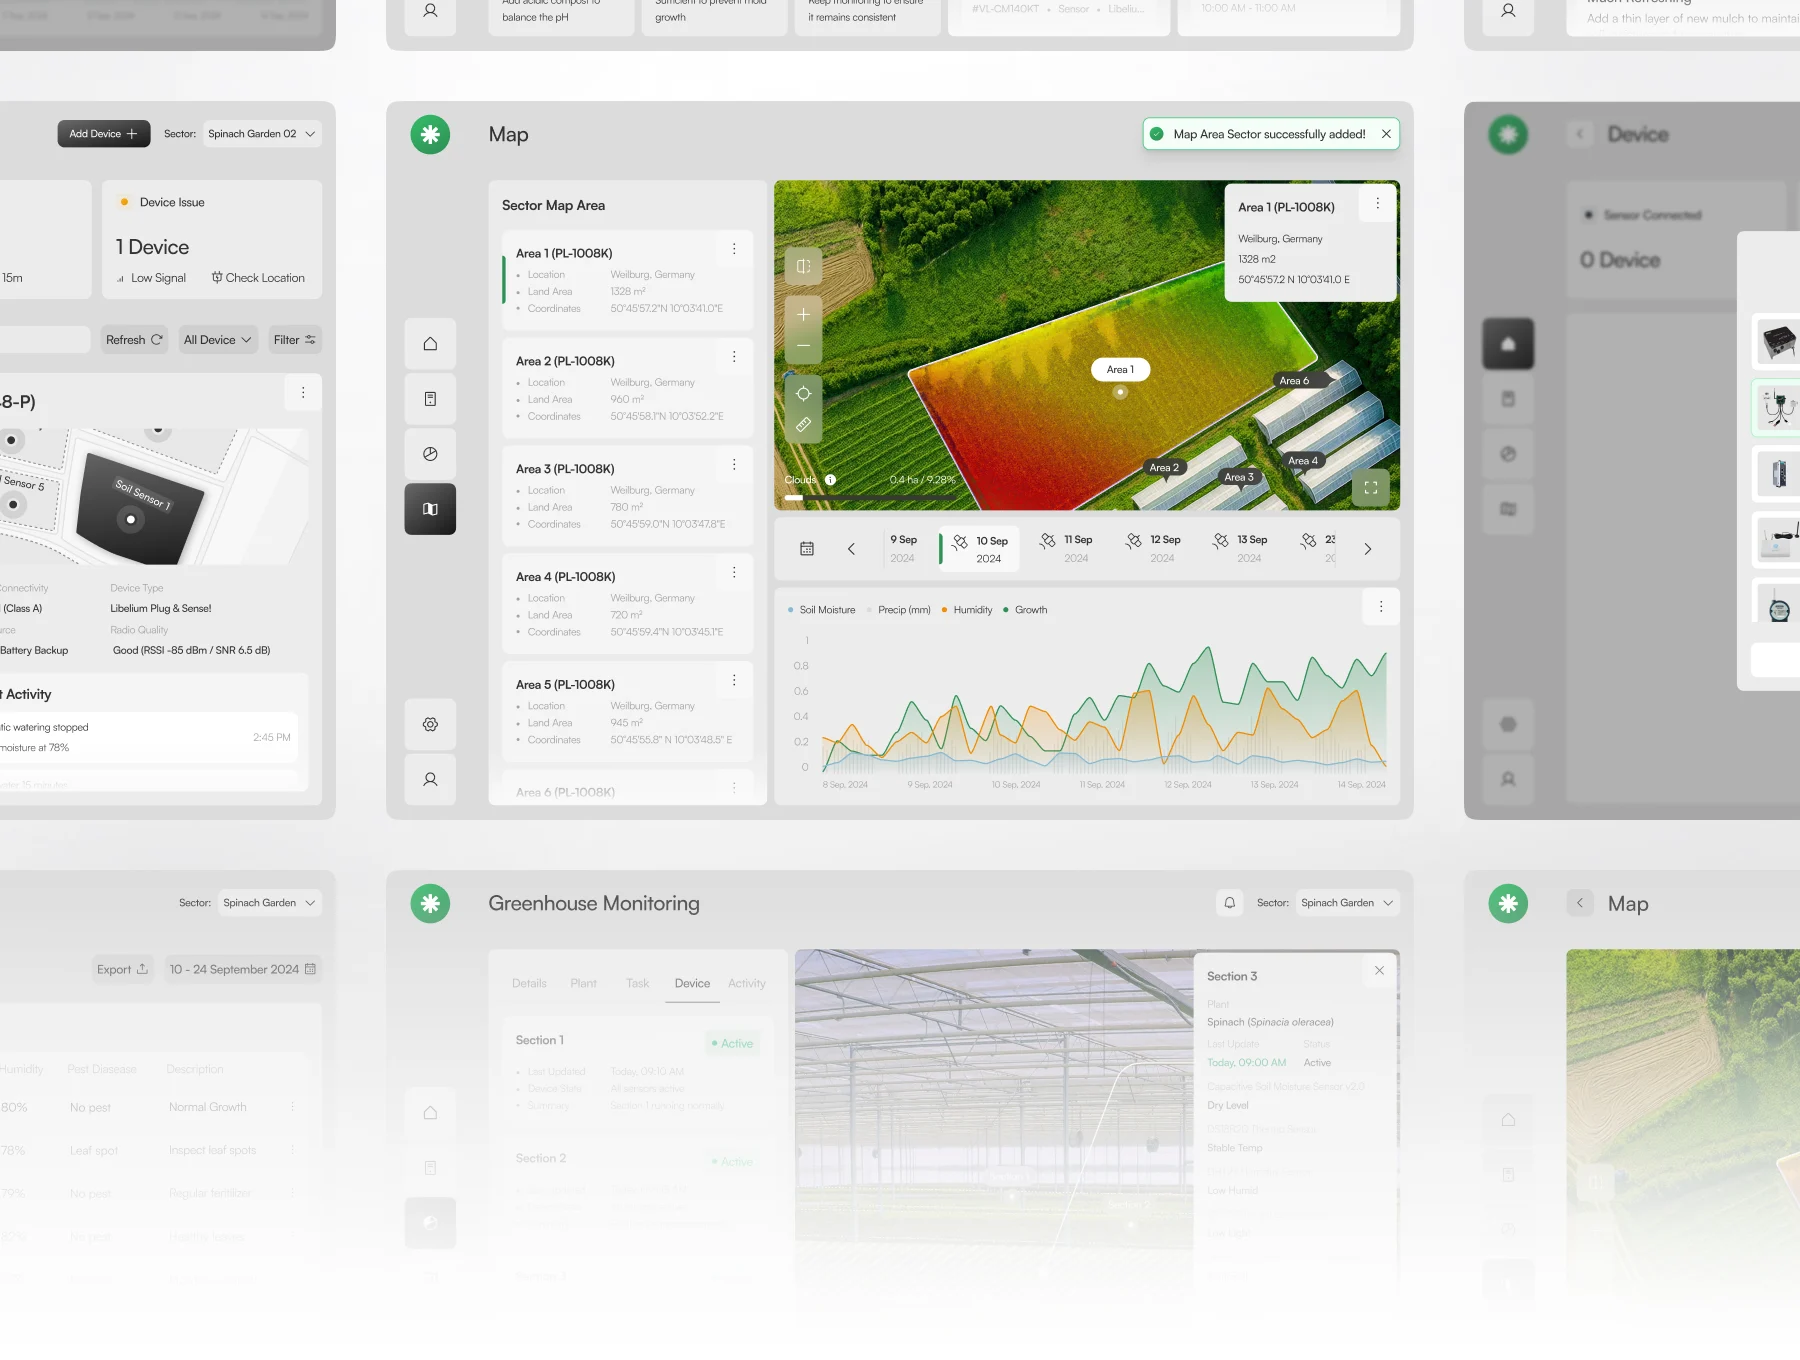The image size is (1800, 1360).
Task: Click the Area 4 label on map
Action: click(1302, 461)
